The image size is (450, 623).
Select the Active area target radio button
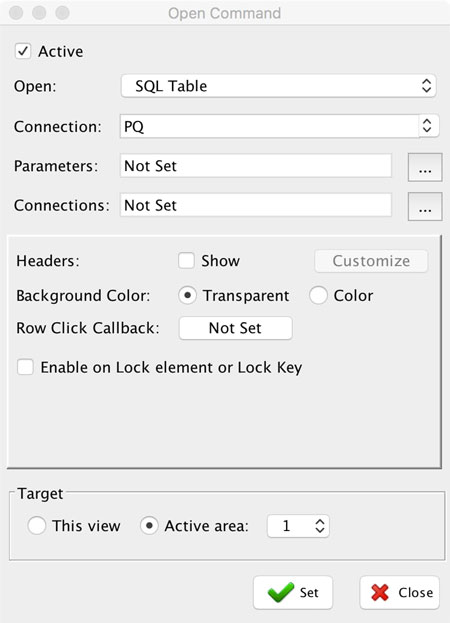coord(149,526)
